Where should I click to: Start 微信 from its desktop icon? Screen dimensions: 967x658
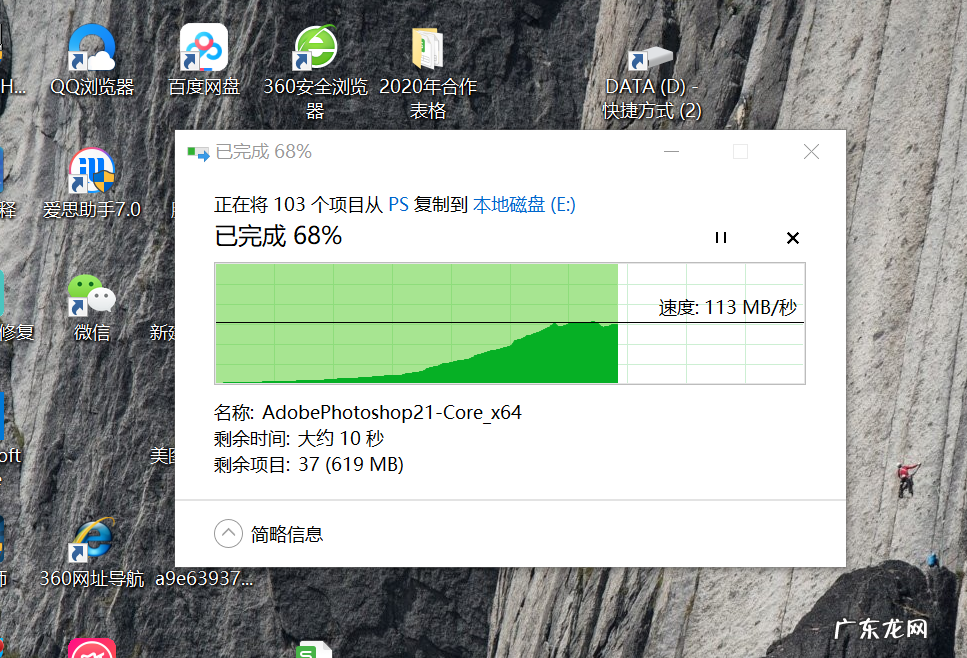[92, 295]
